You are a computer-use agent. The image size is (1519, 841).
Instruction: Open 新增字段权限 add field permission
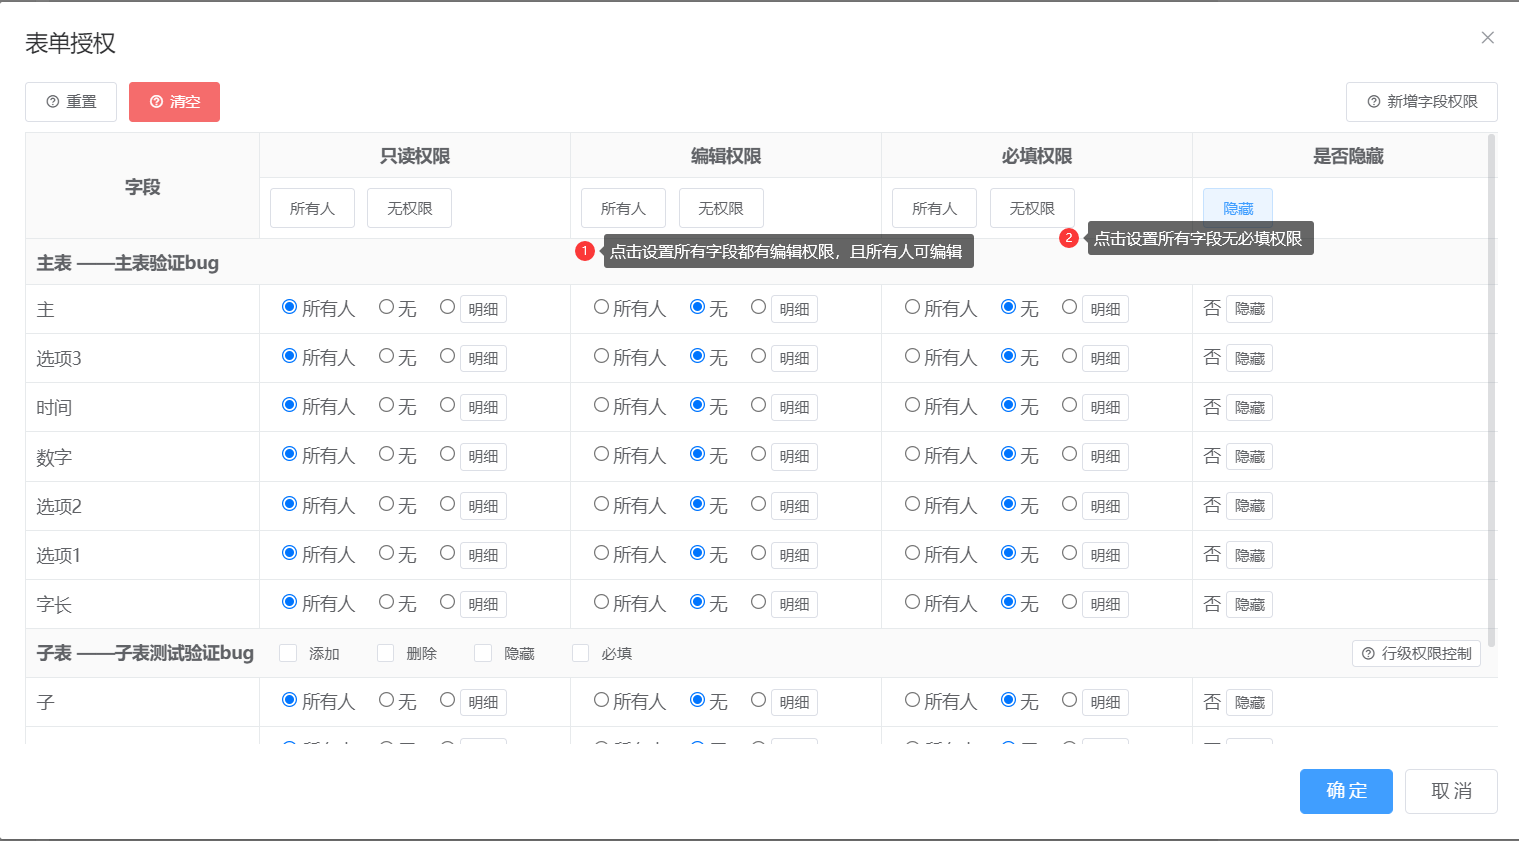tap(1421, 102)
